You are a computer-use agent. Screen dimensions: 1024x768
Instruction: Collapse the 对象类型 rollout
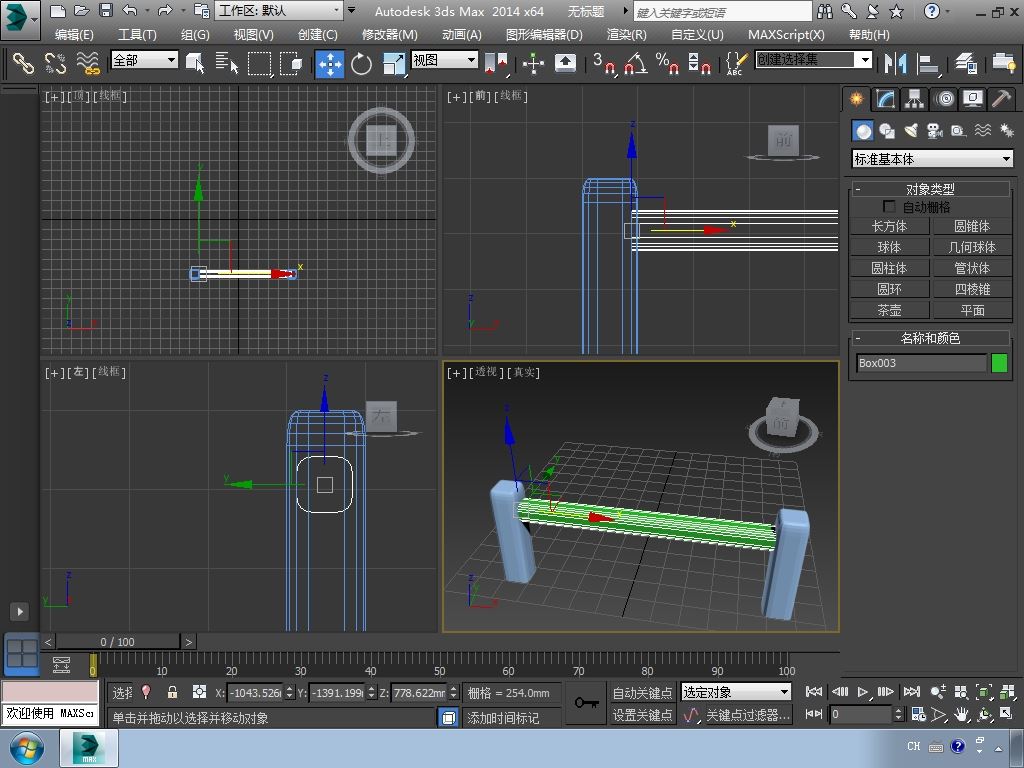pos(930,189)
